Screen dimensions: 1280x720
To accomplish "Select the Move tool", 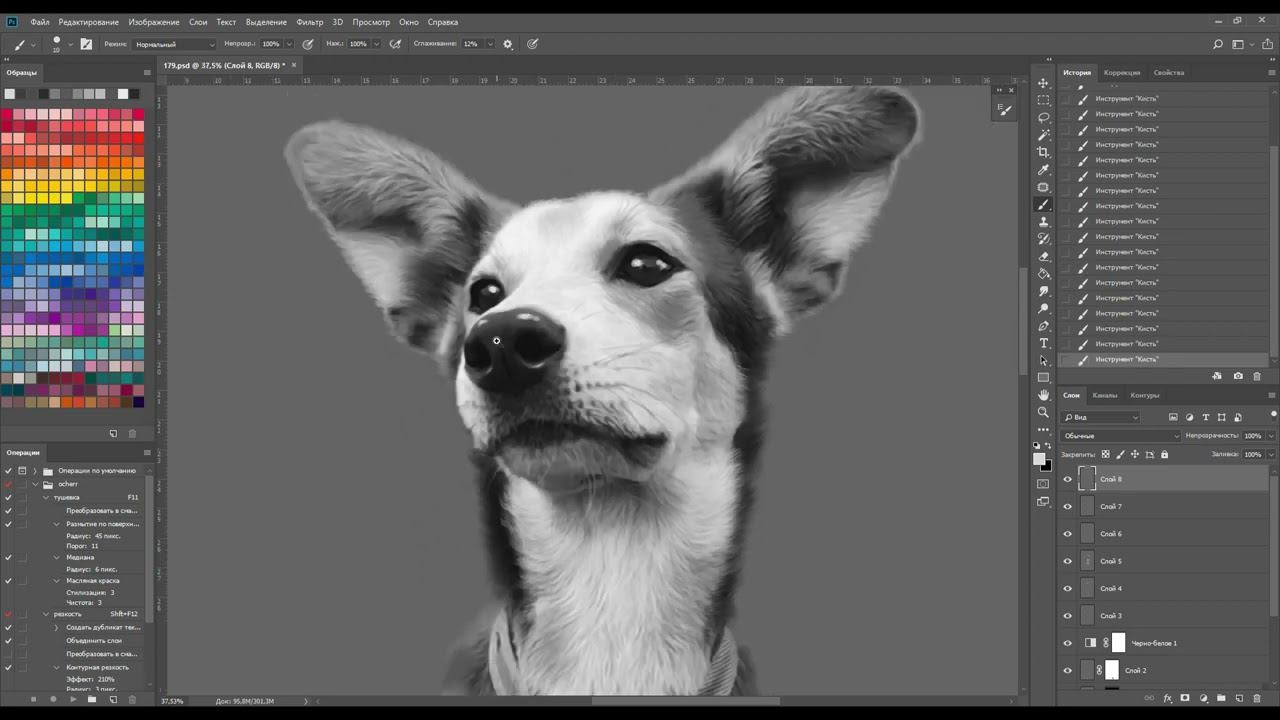I will 1044,83.
